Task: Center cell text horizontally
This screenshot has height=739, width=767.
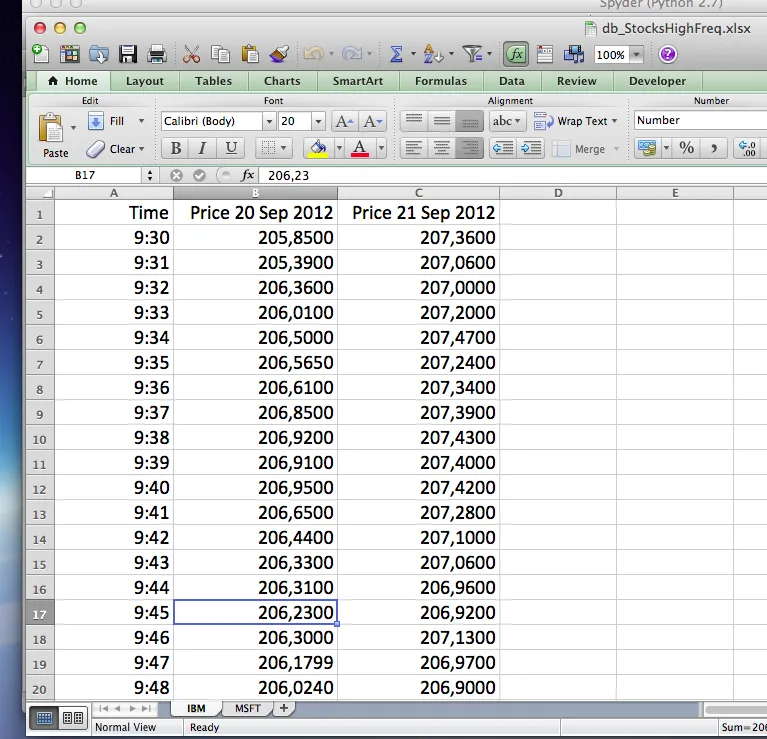Action: point(442,148)
